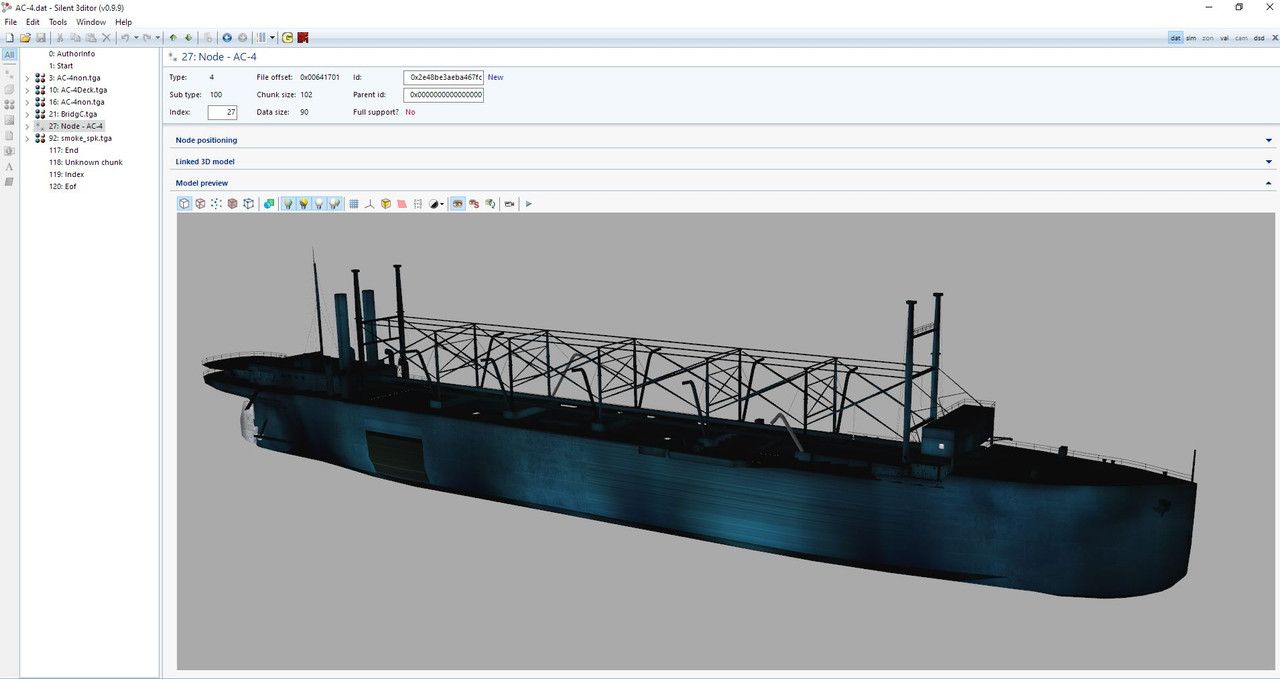Switch to the cam file tab
The height and width of the screenshot is (679, 1280).
[x=1241, y=38]
